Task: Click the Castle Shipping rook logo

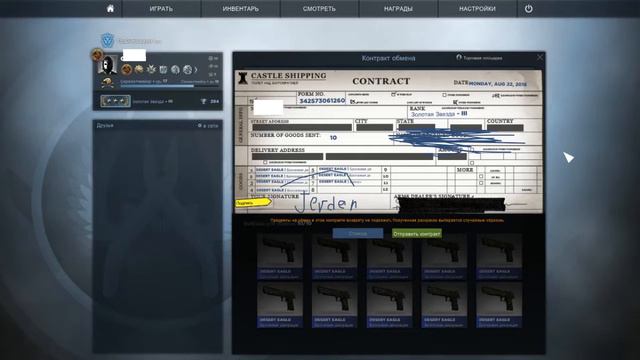Action: 243,78
